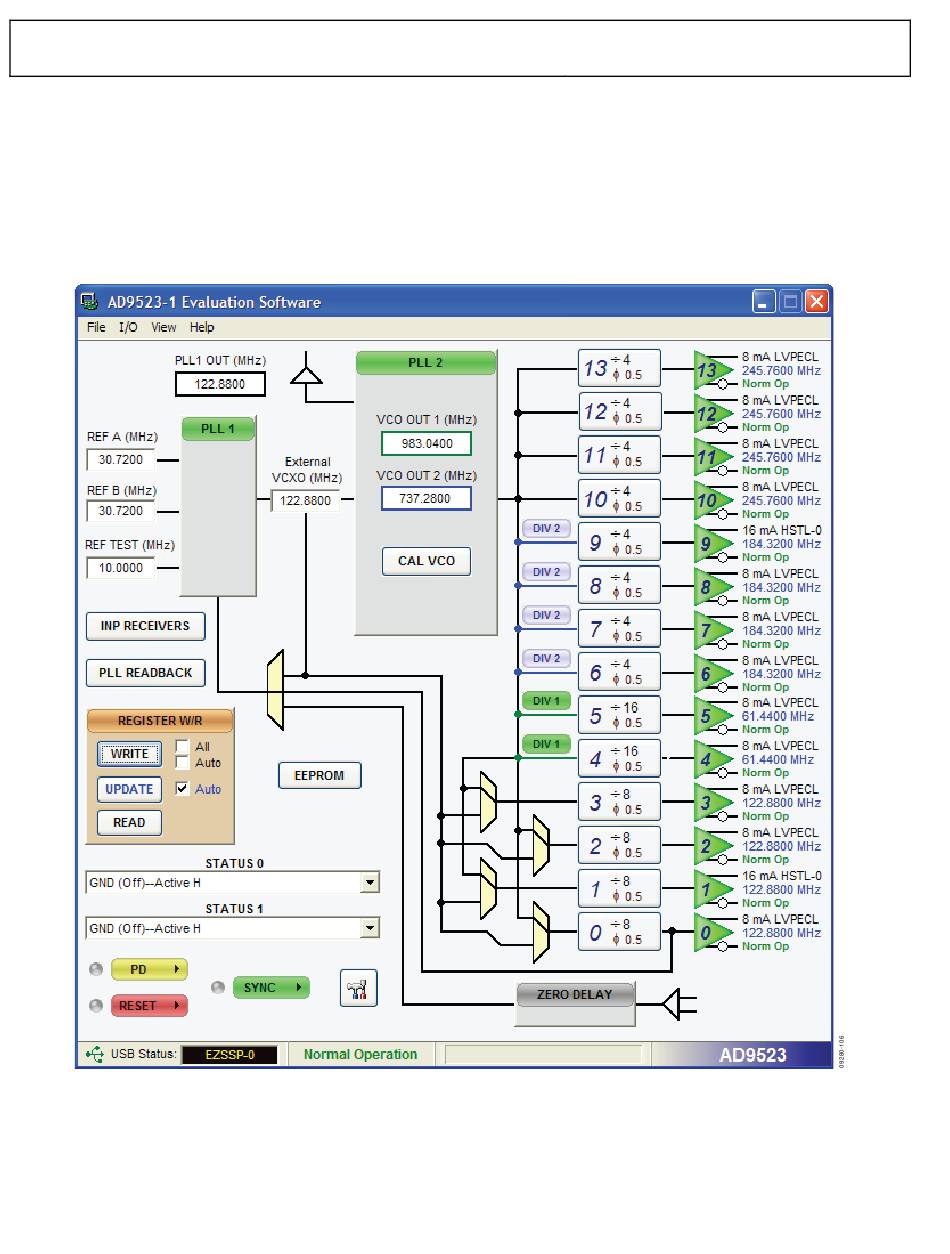Click the mux feeding the channel 3 divider

click(x=488, y=801)
